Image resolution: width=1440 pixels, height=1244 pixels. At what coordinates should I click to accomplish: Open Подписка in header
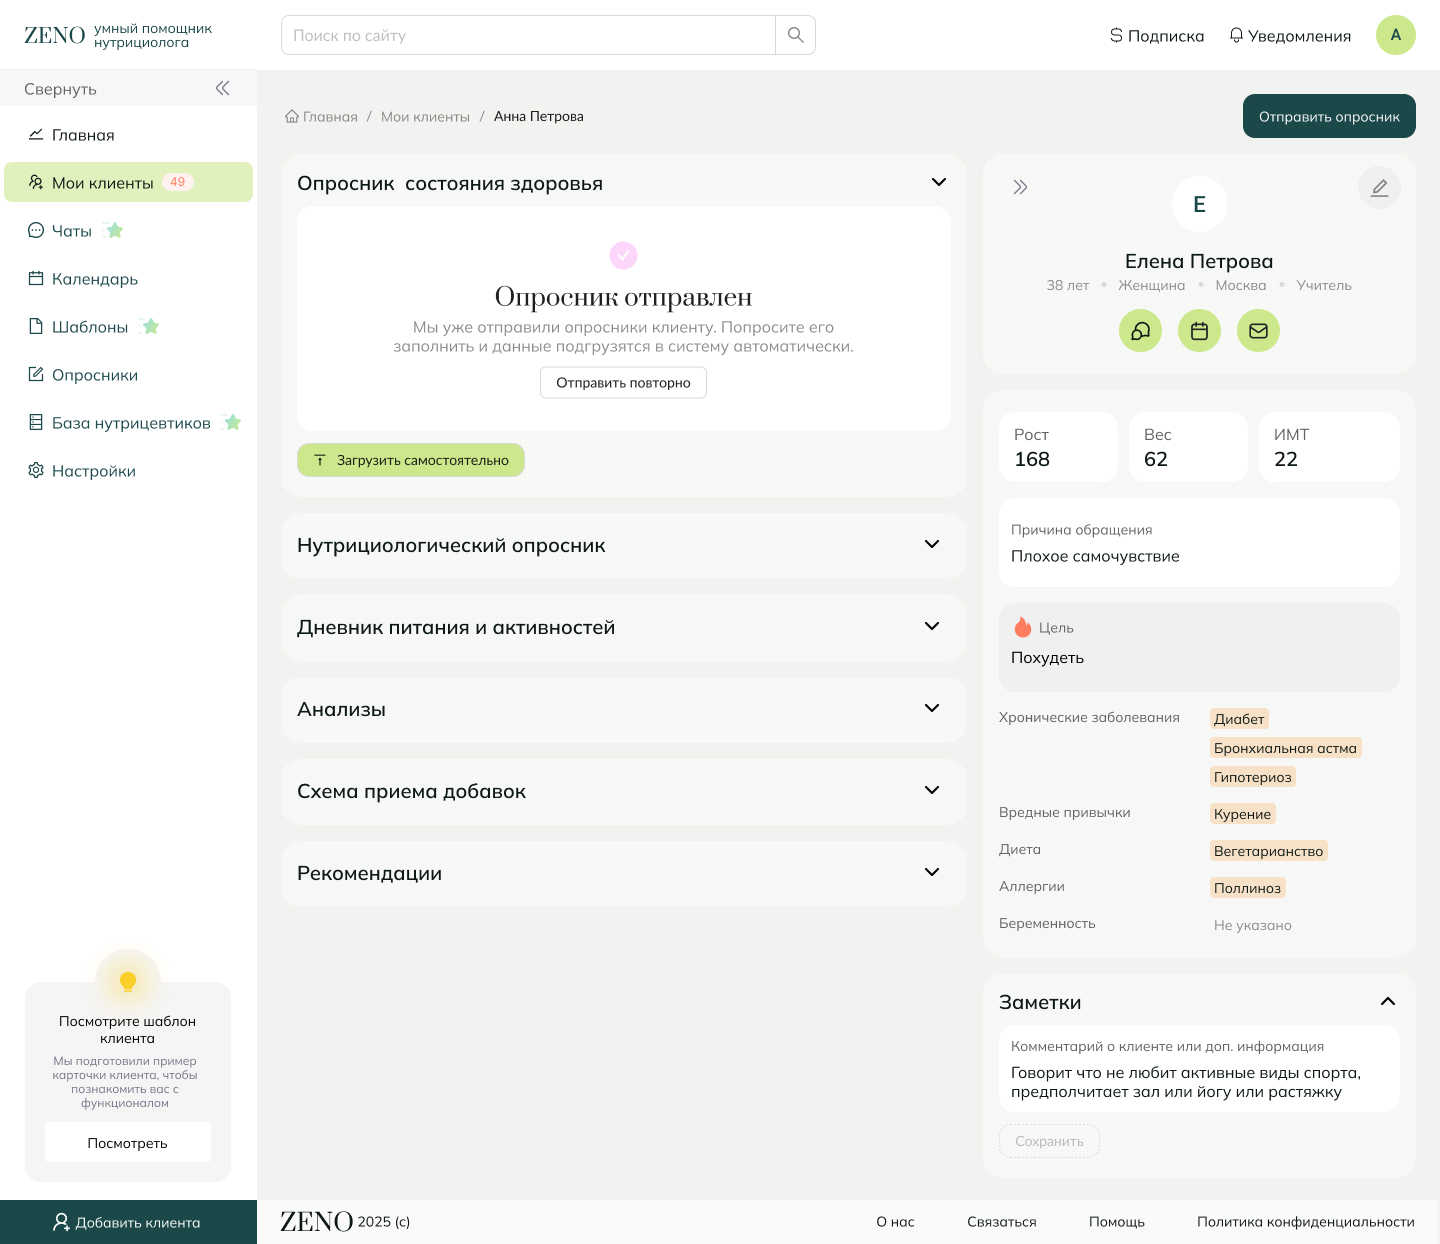pos(1157,36)
